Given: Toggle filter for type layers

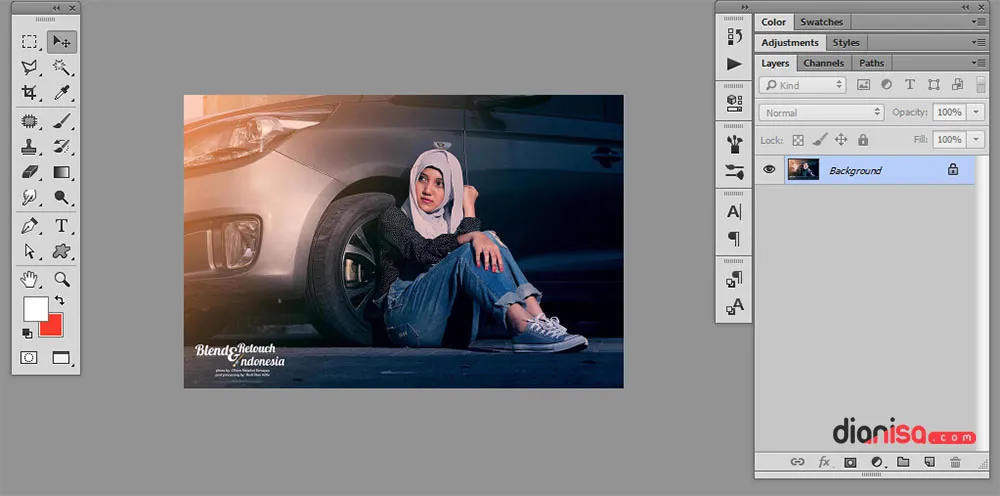Looking at the screenshot, I should point(910,85).
